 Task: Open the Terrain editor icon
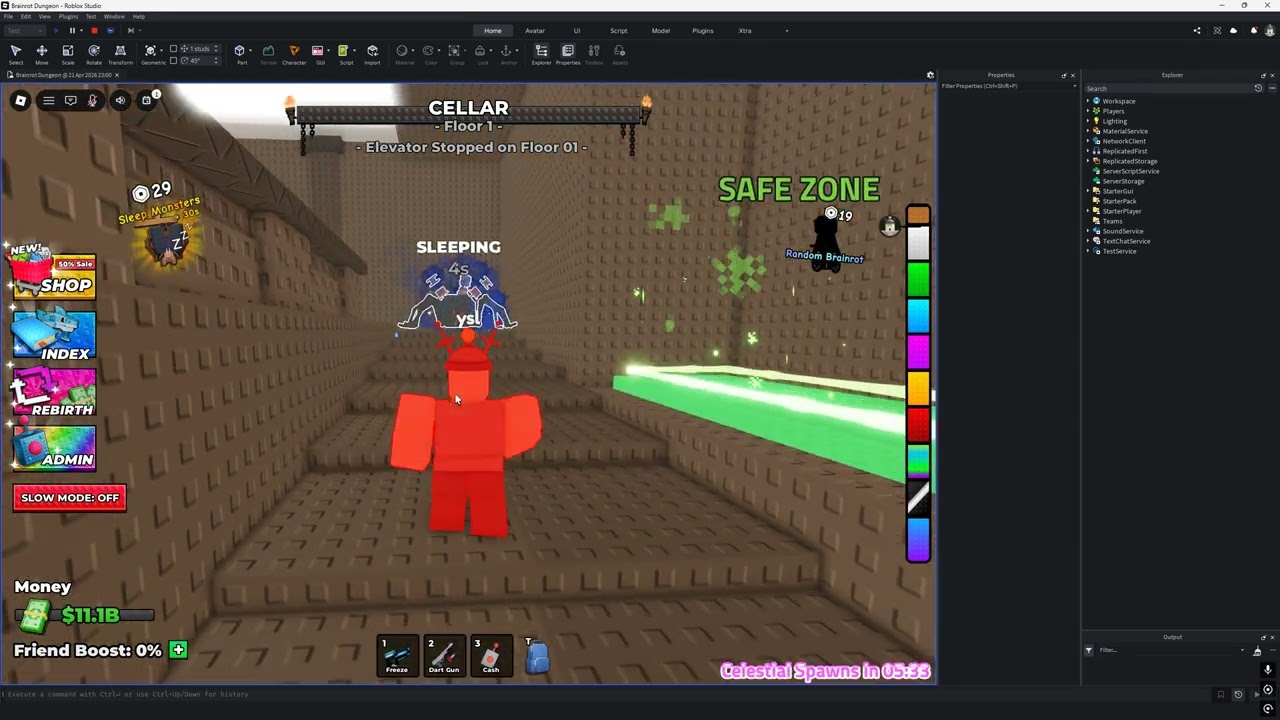click(x=268, y=54)
